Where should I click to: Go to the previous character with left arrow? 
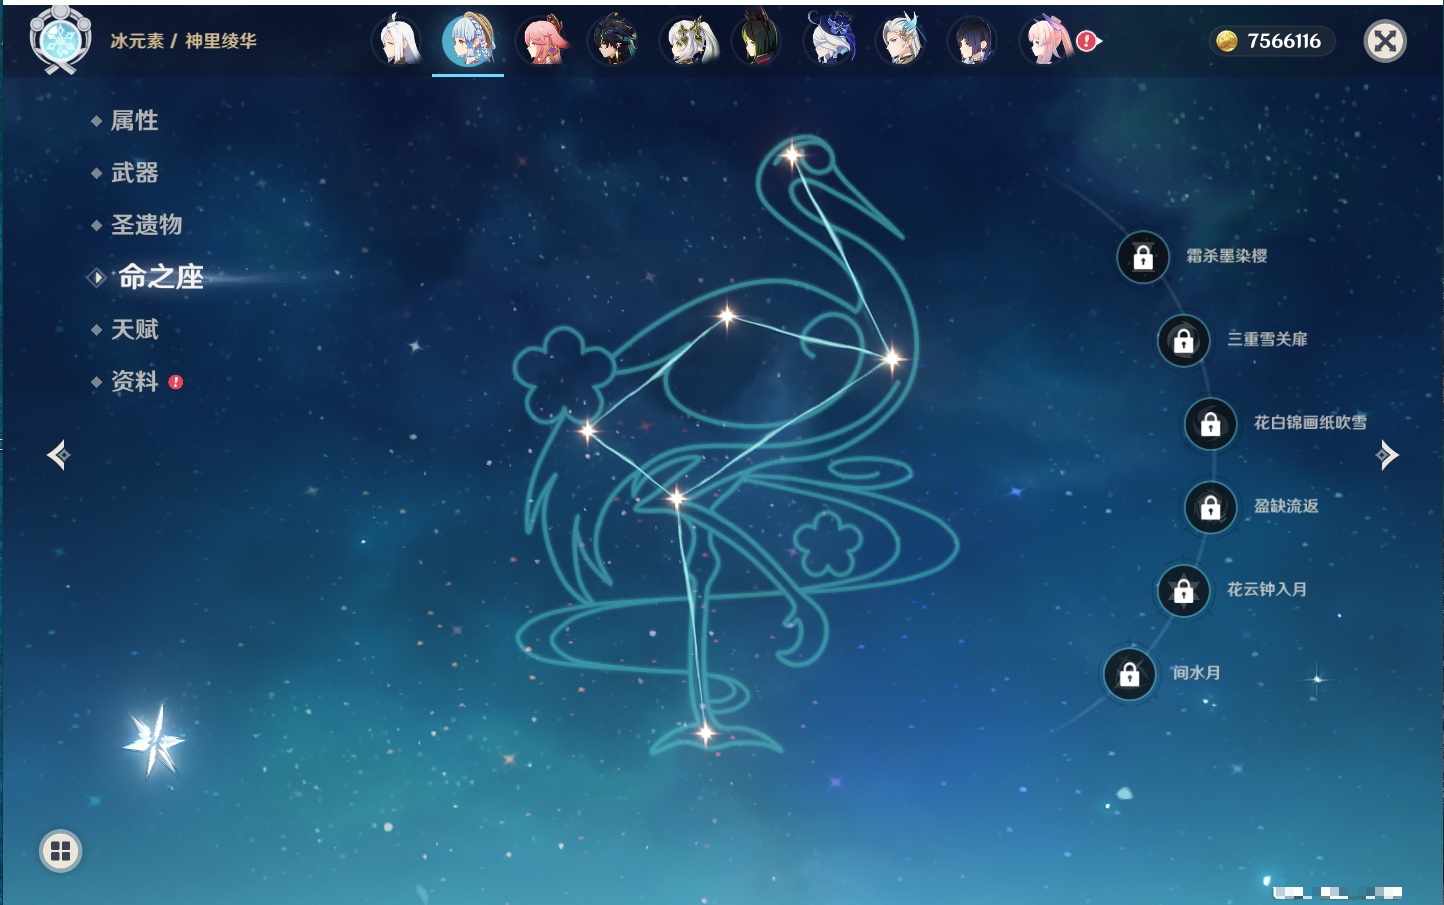[x=58, y=455]
